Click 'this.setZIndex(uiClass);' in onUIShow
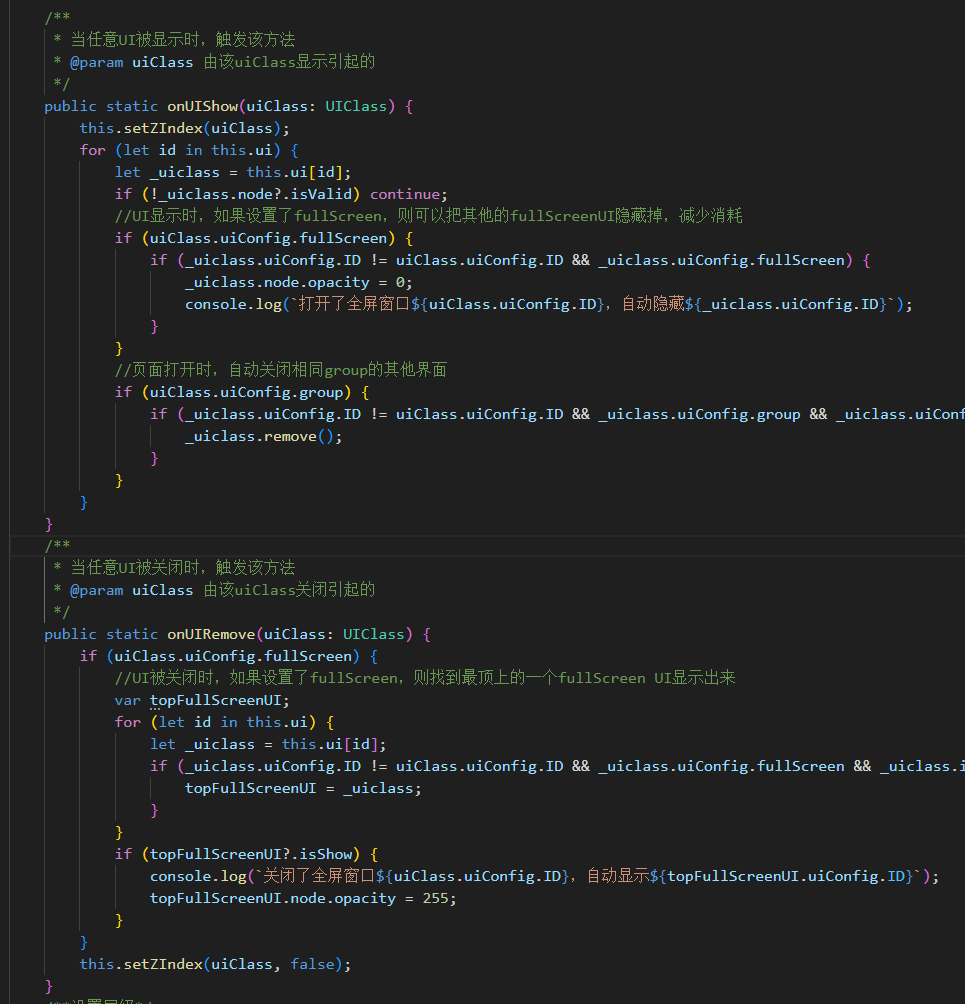Viewport: 965px width, 1004px height. pyautogui.click(x=184, y=128)
